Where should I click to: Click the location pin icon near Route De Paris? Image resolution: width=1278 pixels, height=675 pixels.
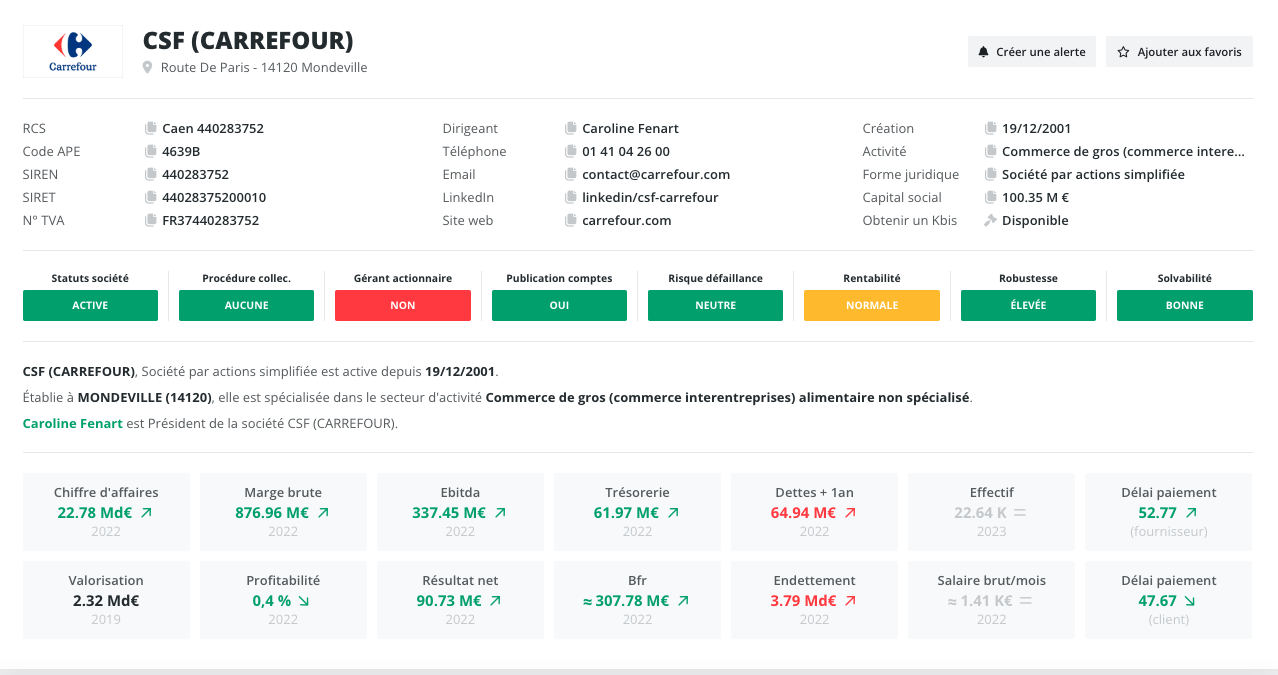click(148, 68)
